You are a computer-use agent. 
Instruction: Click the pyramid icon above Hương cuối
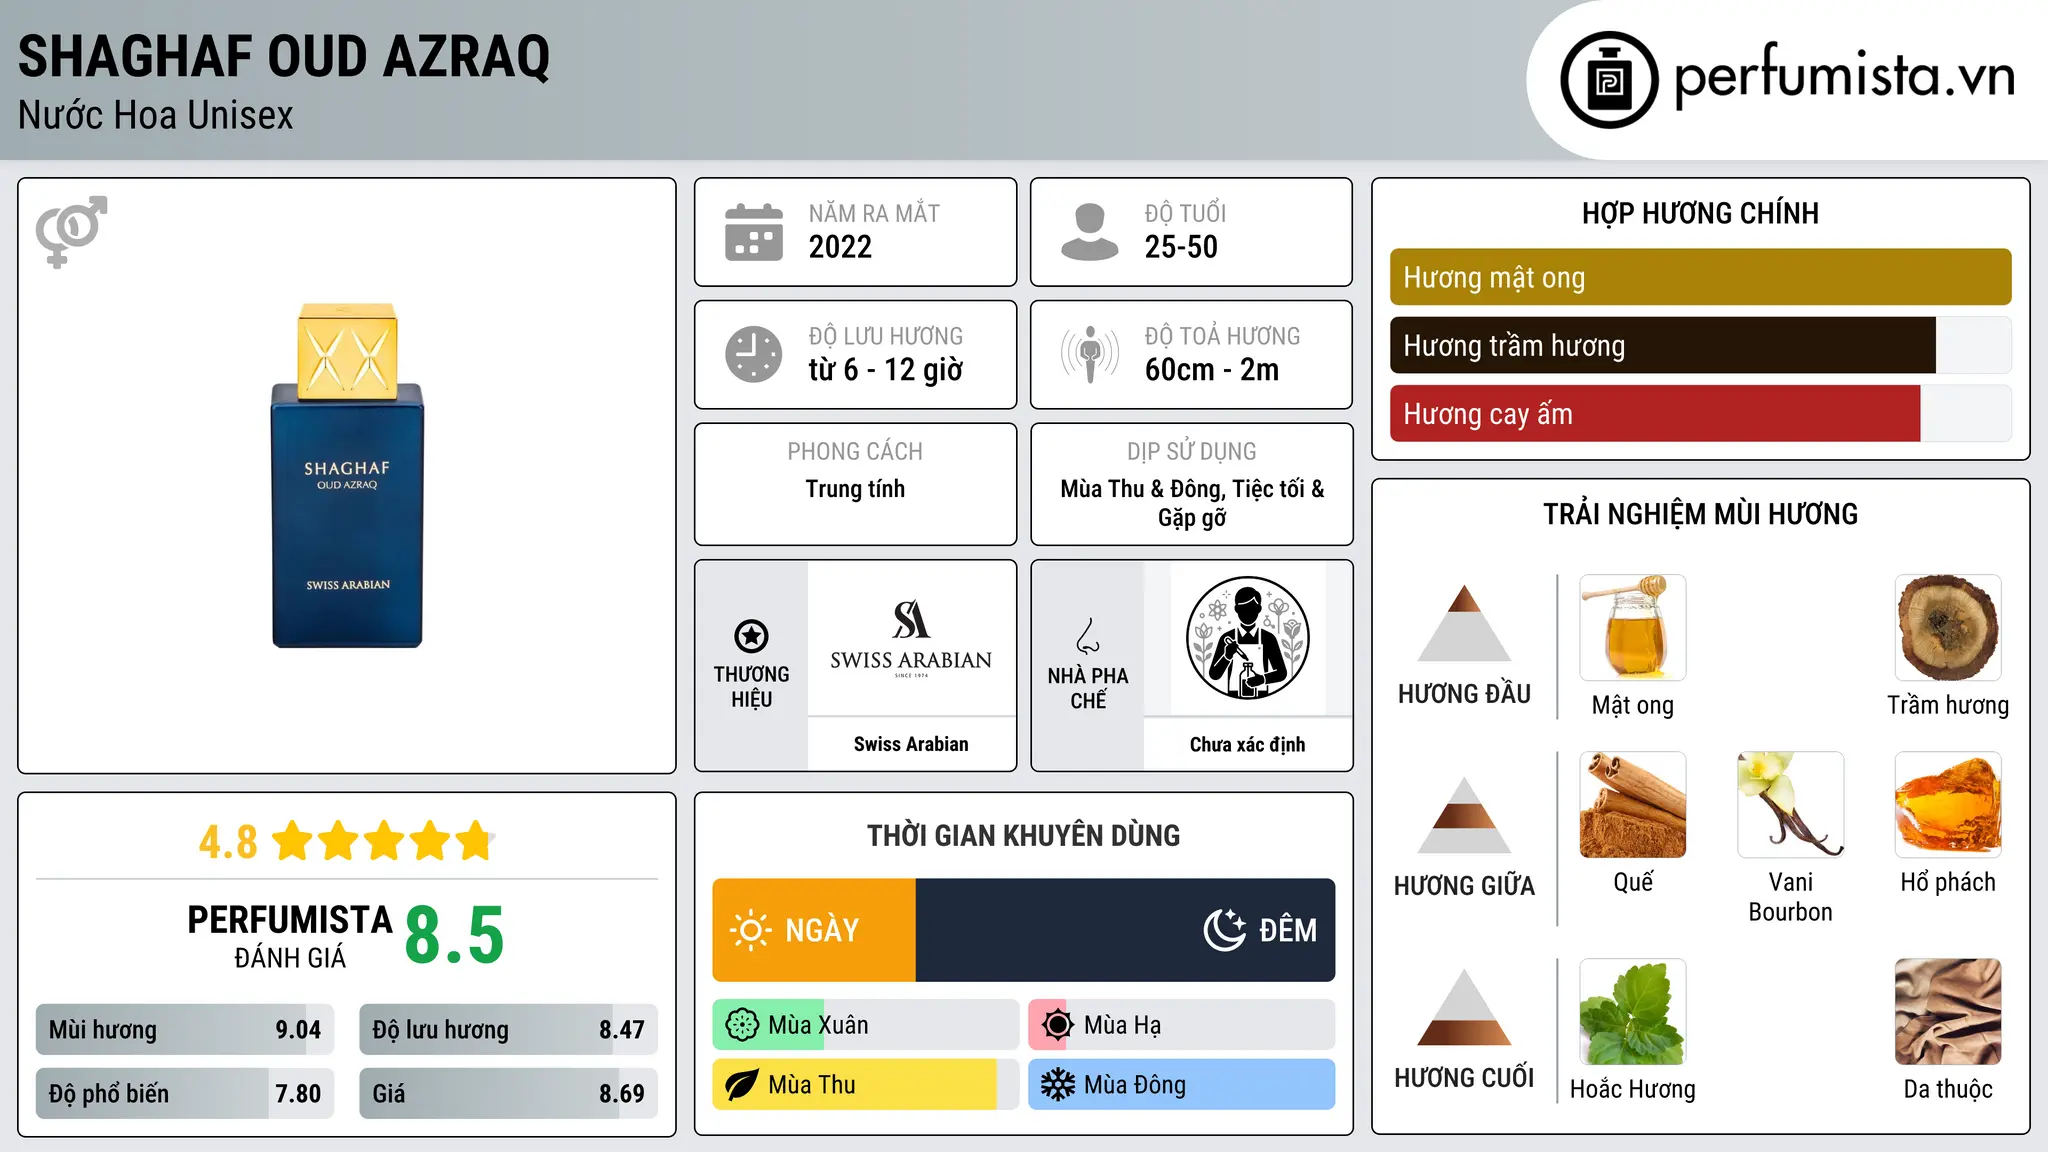(x=1464, y=1007)
